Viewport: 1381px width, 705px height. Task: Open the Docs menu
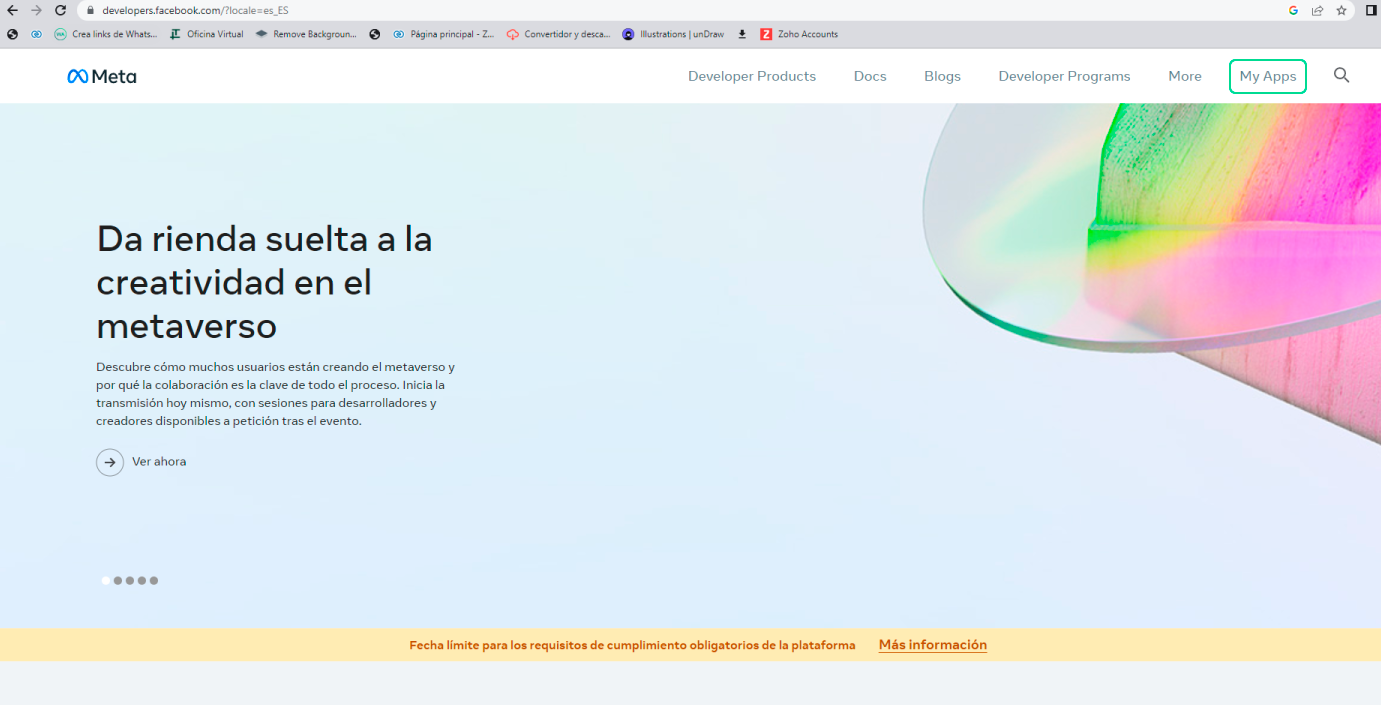tap(869, 76)
